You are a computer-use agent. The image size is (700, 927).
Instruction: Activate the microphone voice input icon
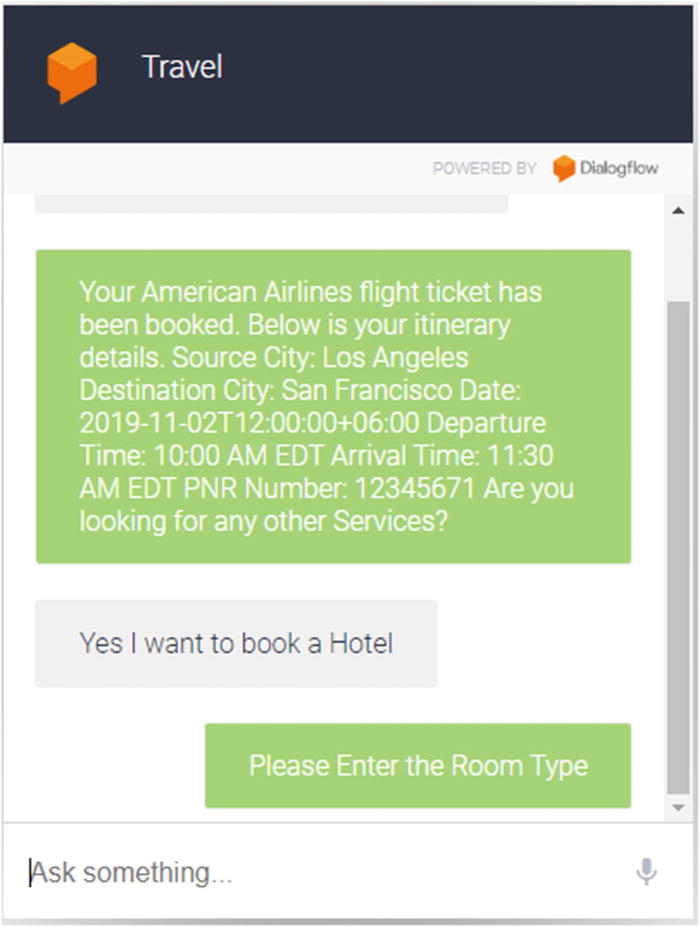point(646,871)
